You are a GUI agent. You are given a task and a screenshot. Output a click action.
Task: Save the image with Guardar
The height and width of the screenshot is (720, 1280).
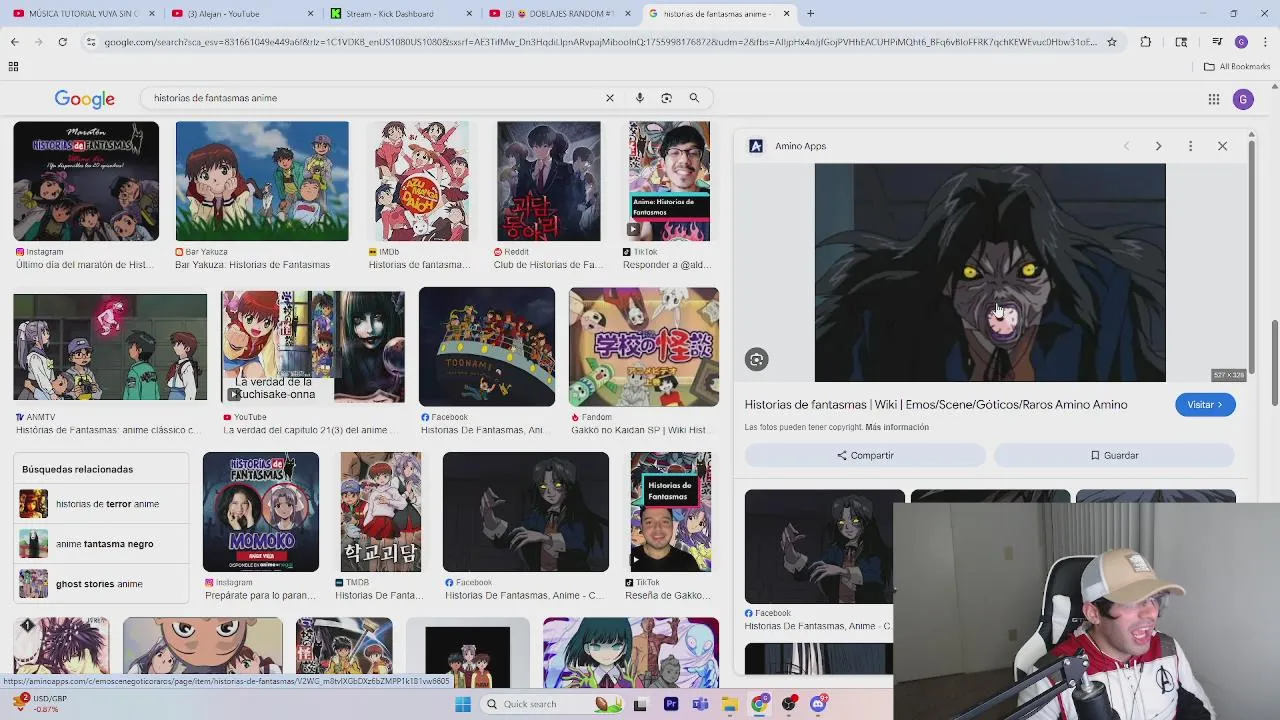[1114, 455]
